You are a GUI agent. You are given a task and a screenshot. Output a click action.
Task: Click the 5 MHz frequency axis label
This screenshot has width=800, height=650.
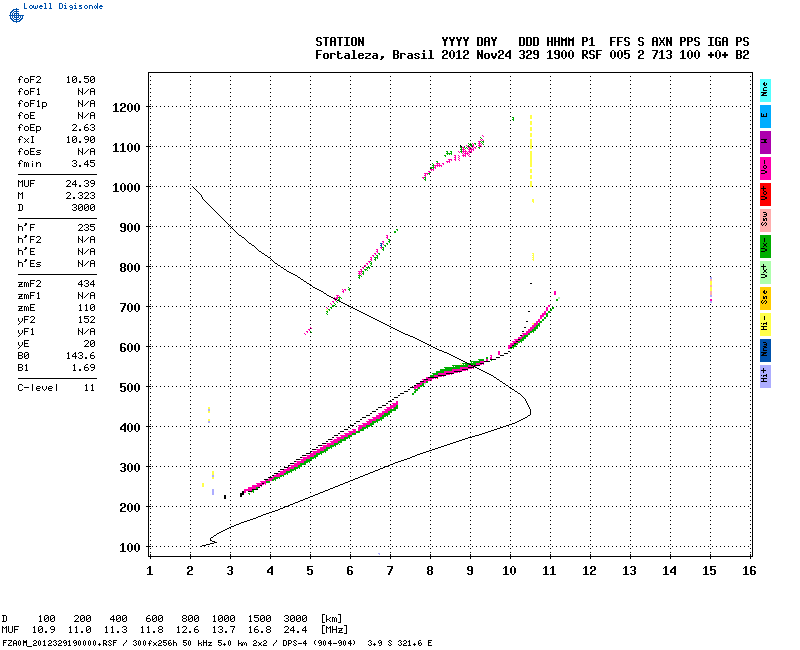tap(310, 571)
